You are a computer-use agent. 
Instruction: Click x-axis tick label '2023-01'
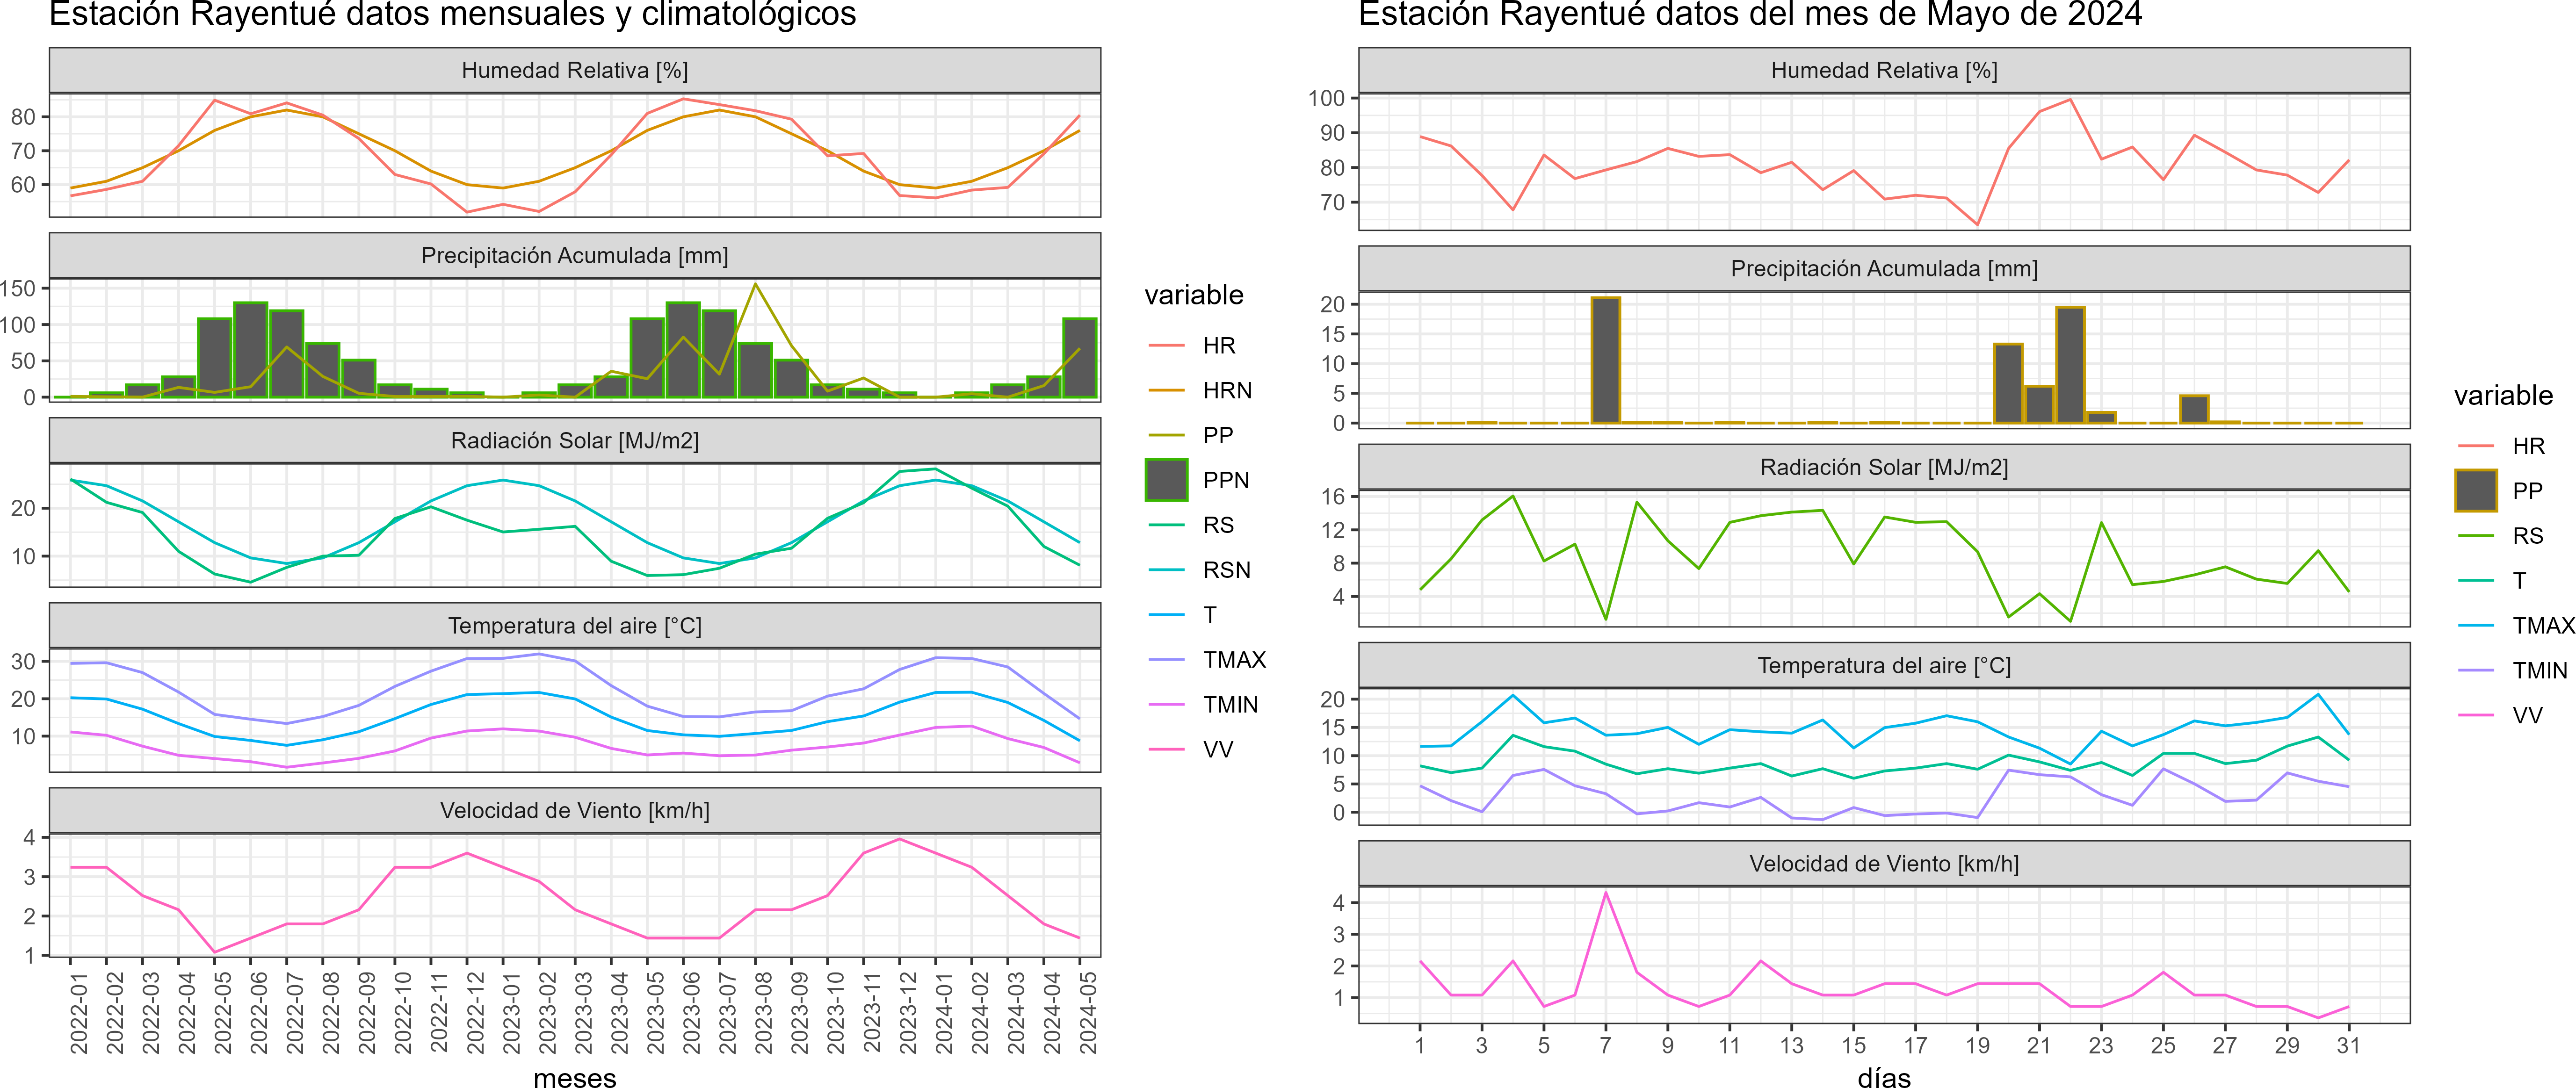[x=511, y=1012]
